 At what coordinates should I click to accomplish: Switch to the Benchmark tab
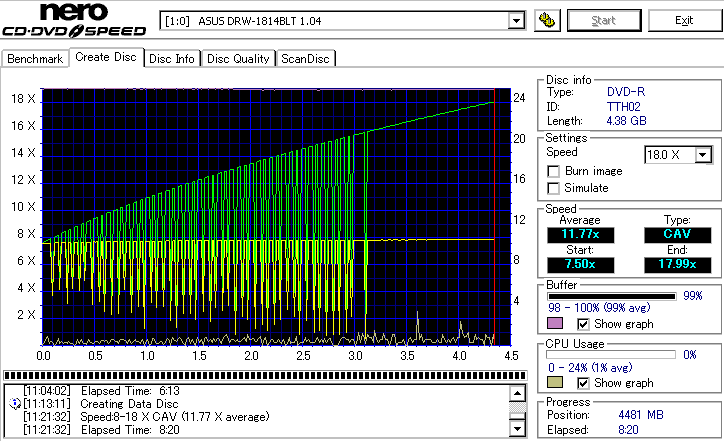coord(35,59)
